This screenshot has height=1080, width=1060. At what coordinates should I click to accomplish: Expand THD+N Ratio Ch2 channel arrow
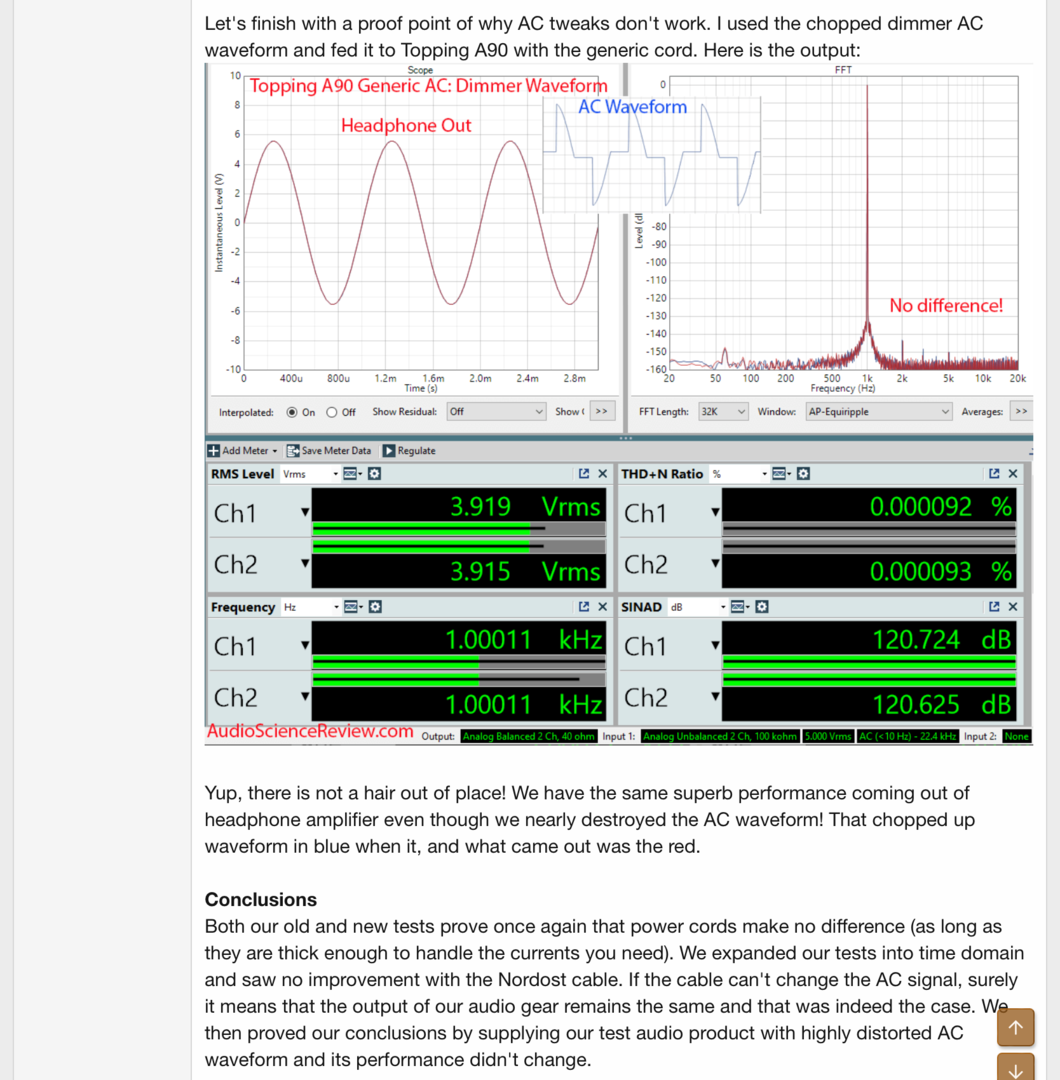tap(715, 563)
